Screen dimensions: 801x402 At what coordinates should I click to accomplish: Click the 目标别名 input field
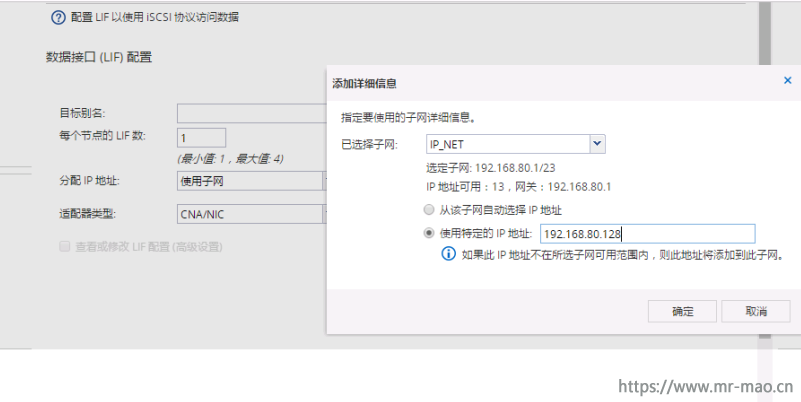click(x=252, y=113)
